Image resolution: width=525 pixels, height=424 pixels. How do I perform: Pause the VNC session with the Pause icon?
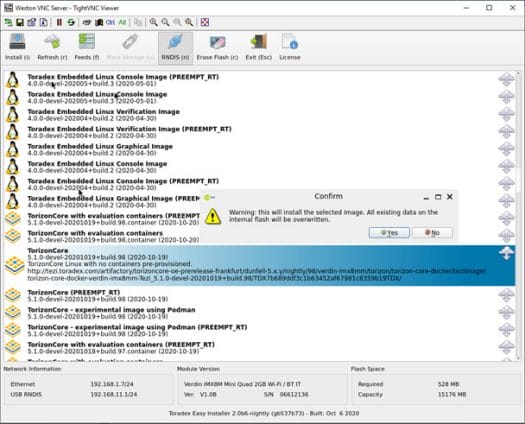pos(59,22)
